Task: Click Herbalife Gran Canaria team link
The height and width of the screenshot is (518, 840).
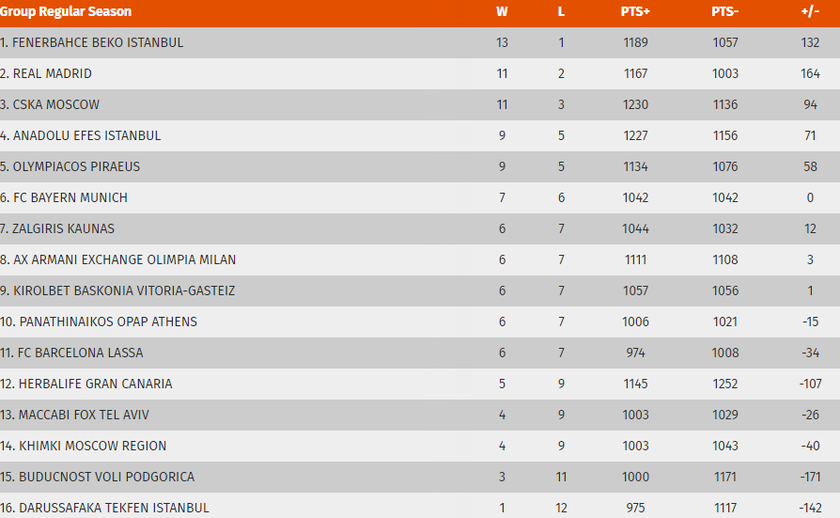Action: [92, 384]
